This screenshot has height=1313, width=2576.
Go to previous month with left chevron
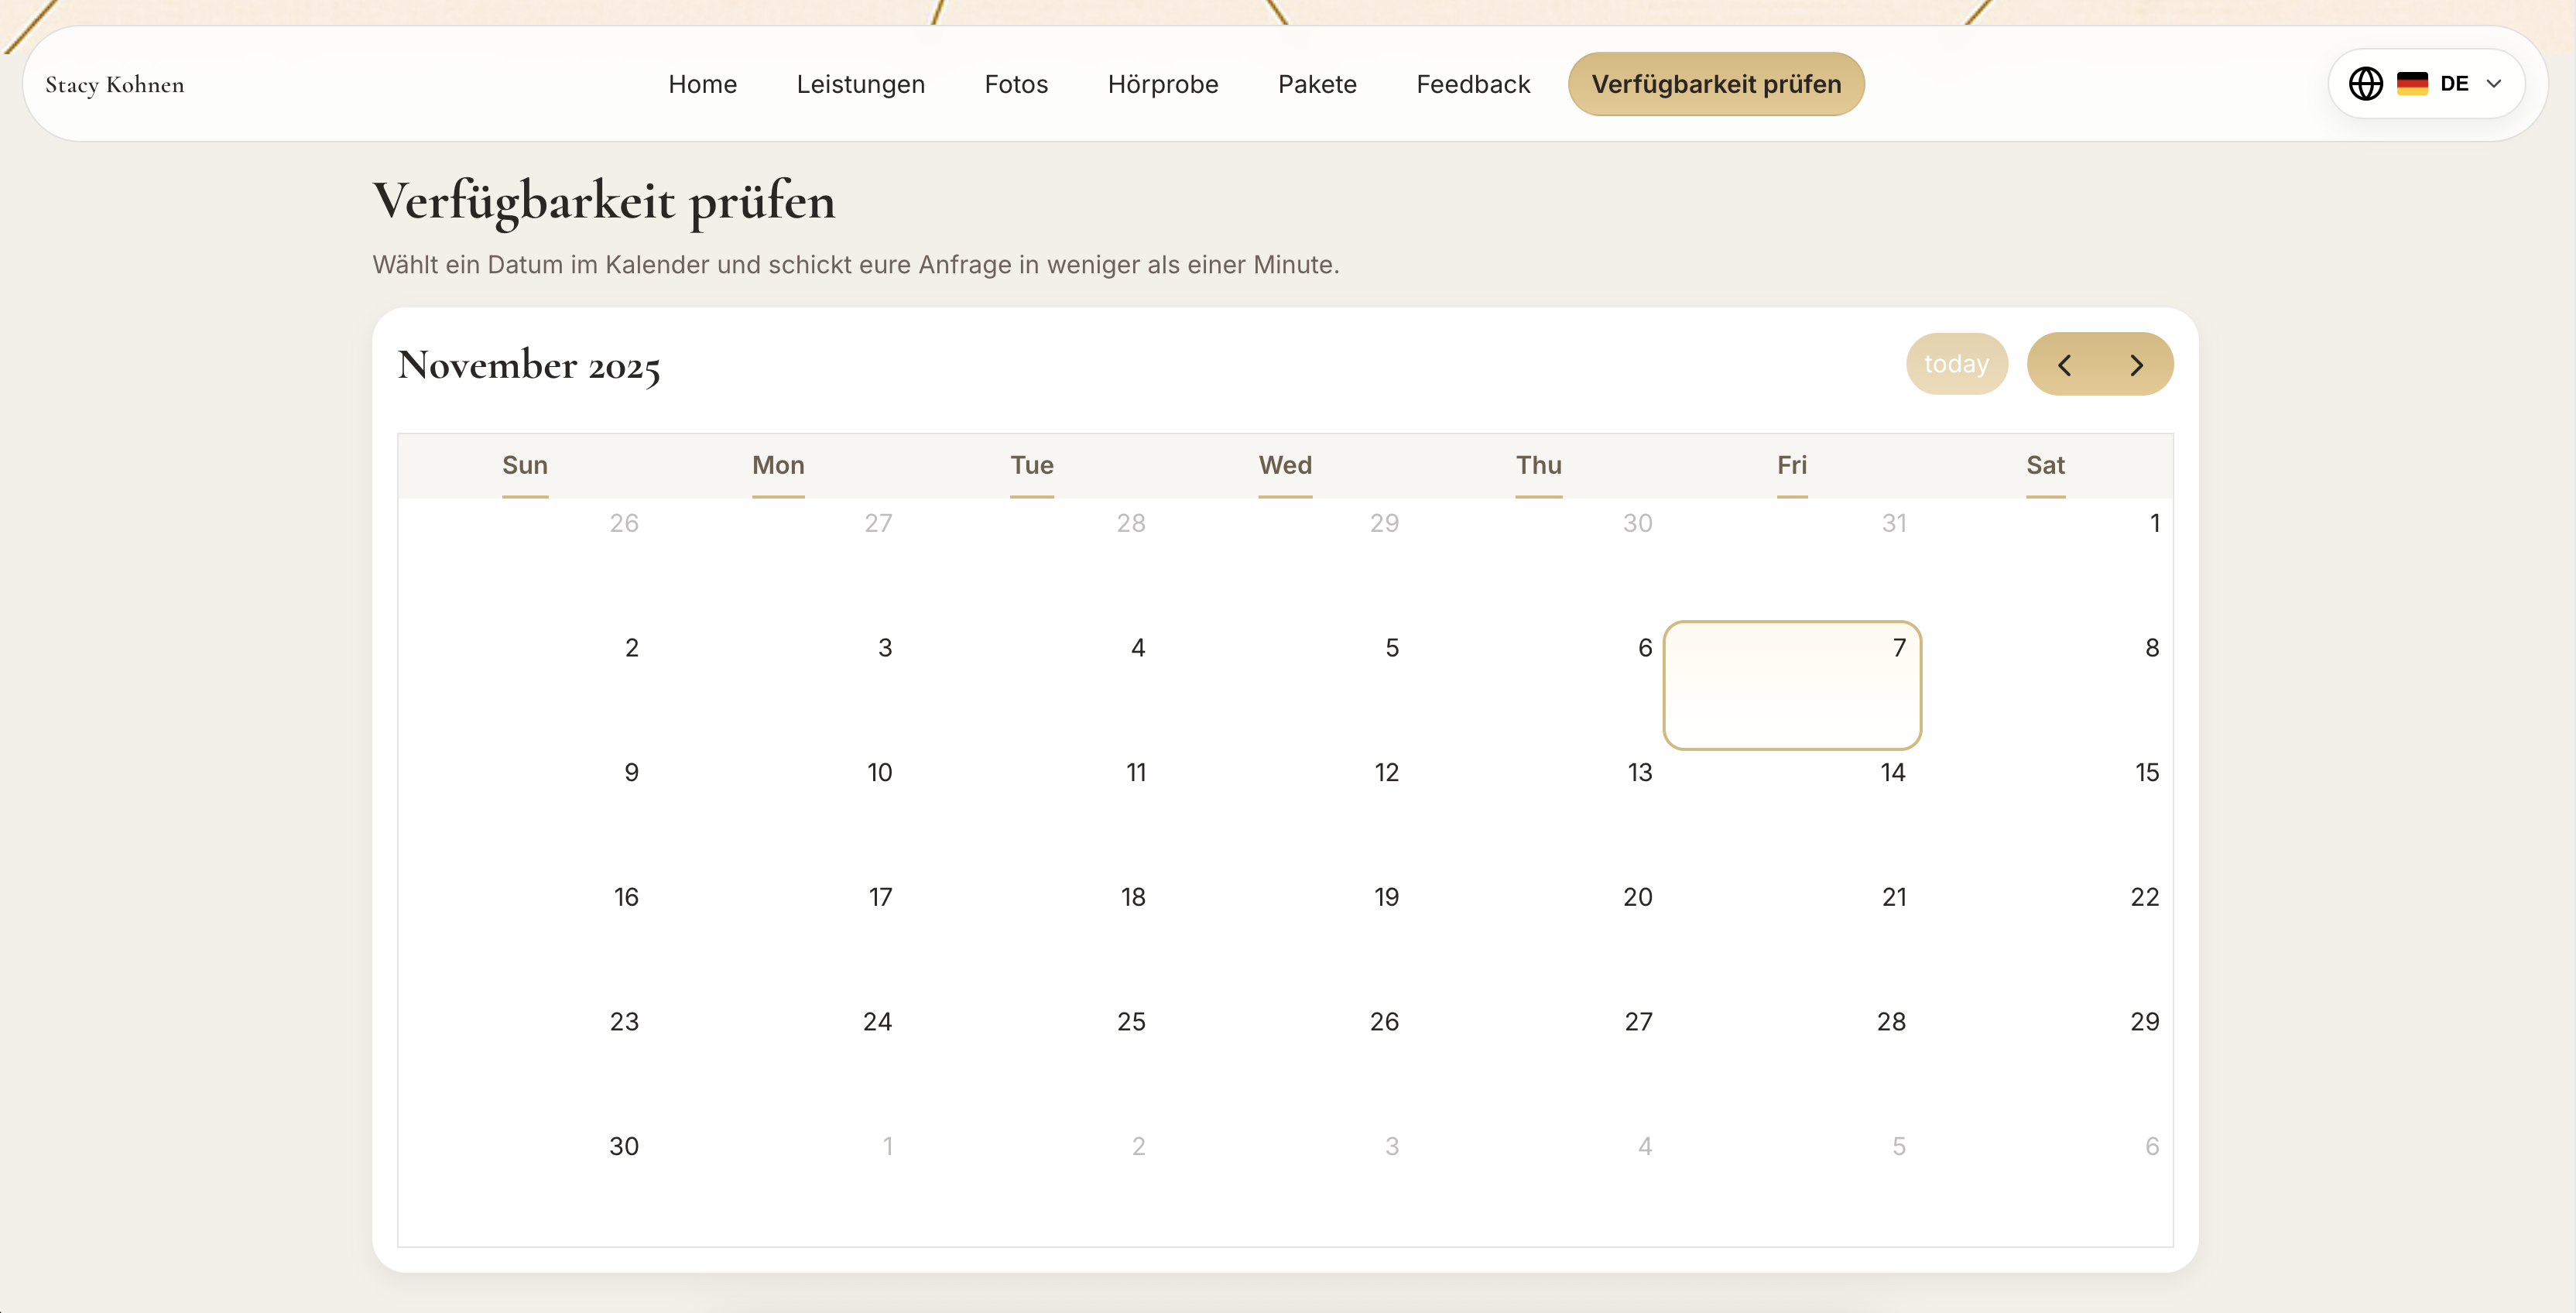[2064, 364]
